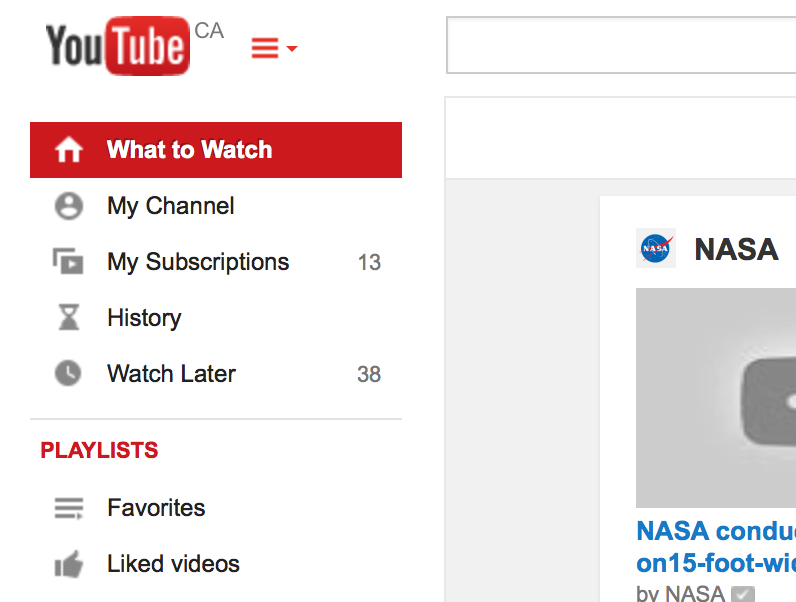Click the by NASA uploader link
796x602 pixels.
click(x=680, y=593)
